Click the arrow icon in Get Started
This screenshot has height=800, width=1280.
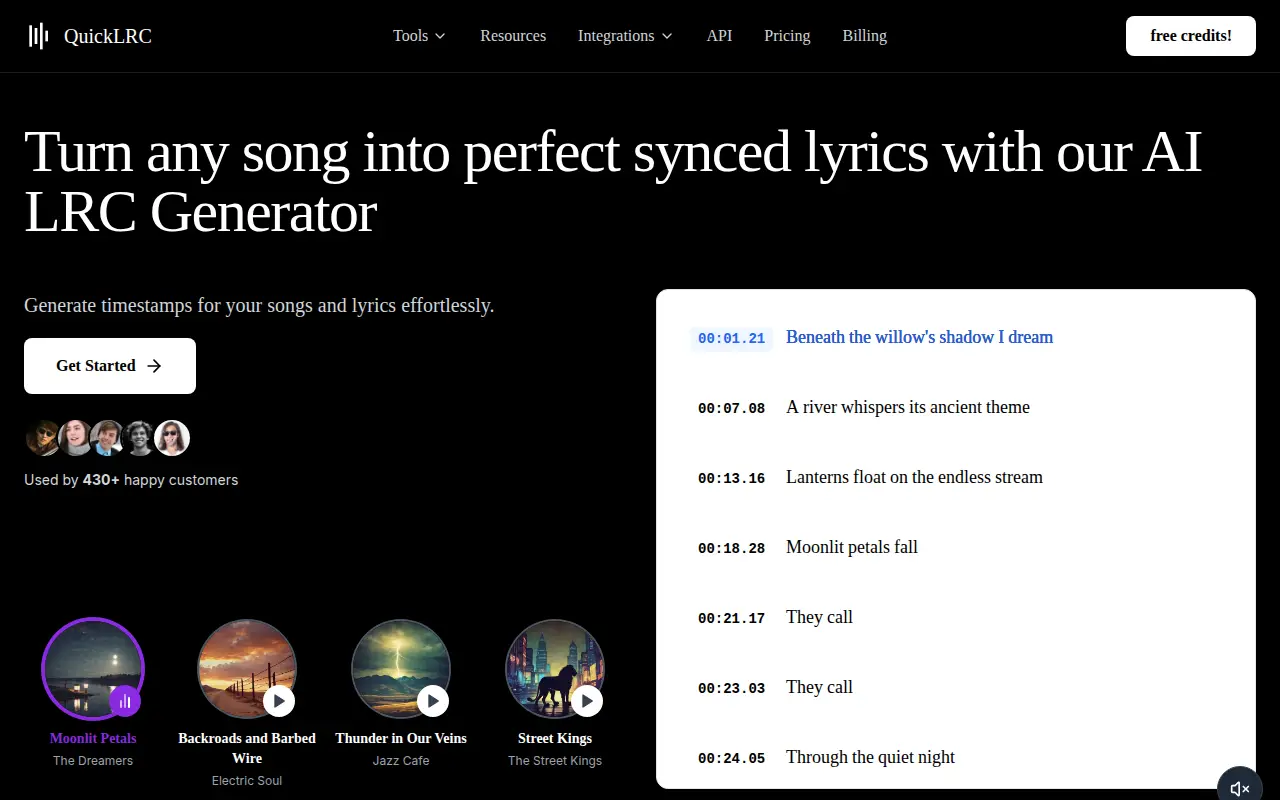point(154,366)
